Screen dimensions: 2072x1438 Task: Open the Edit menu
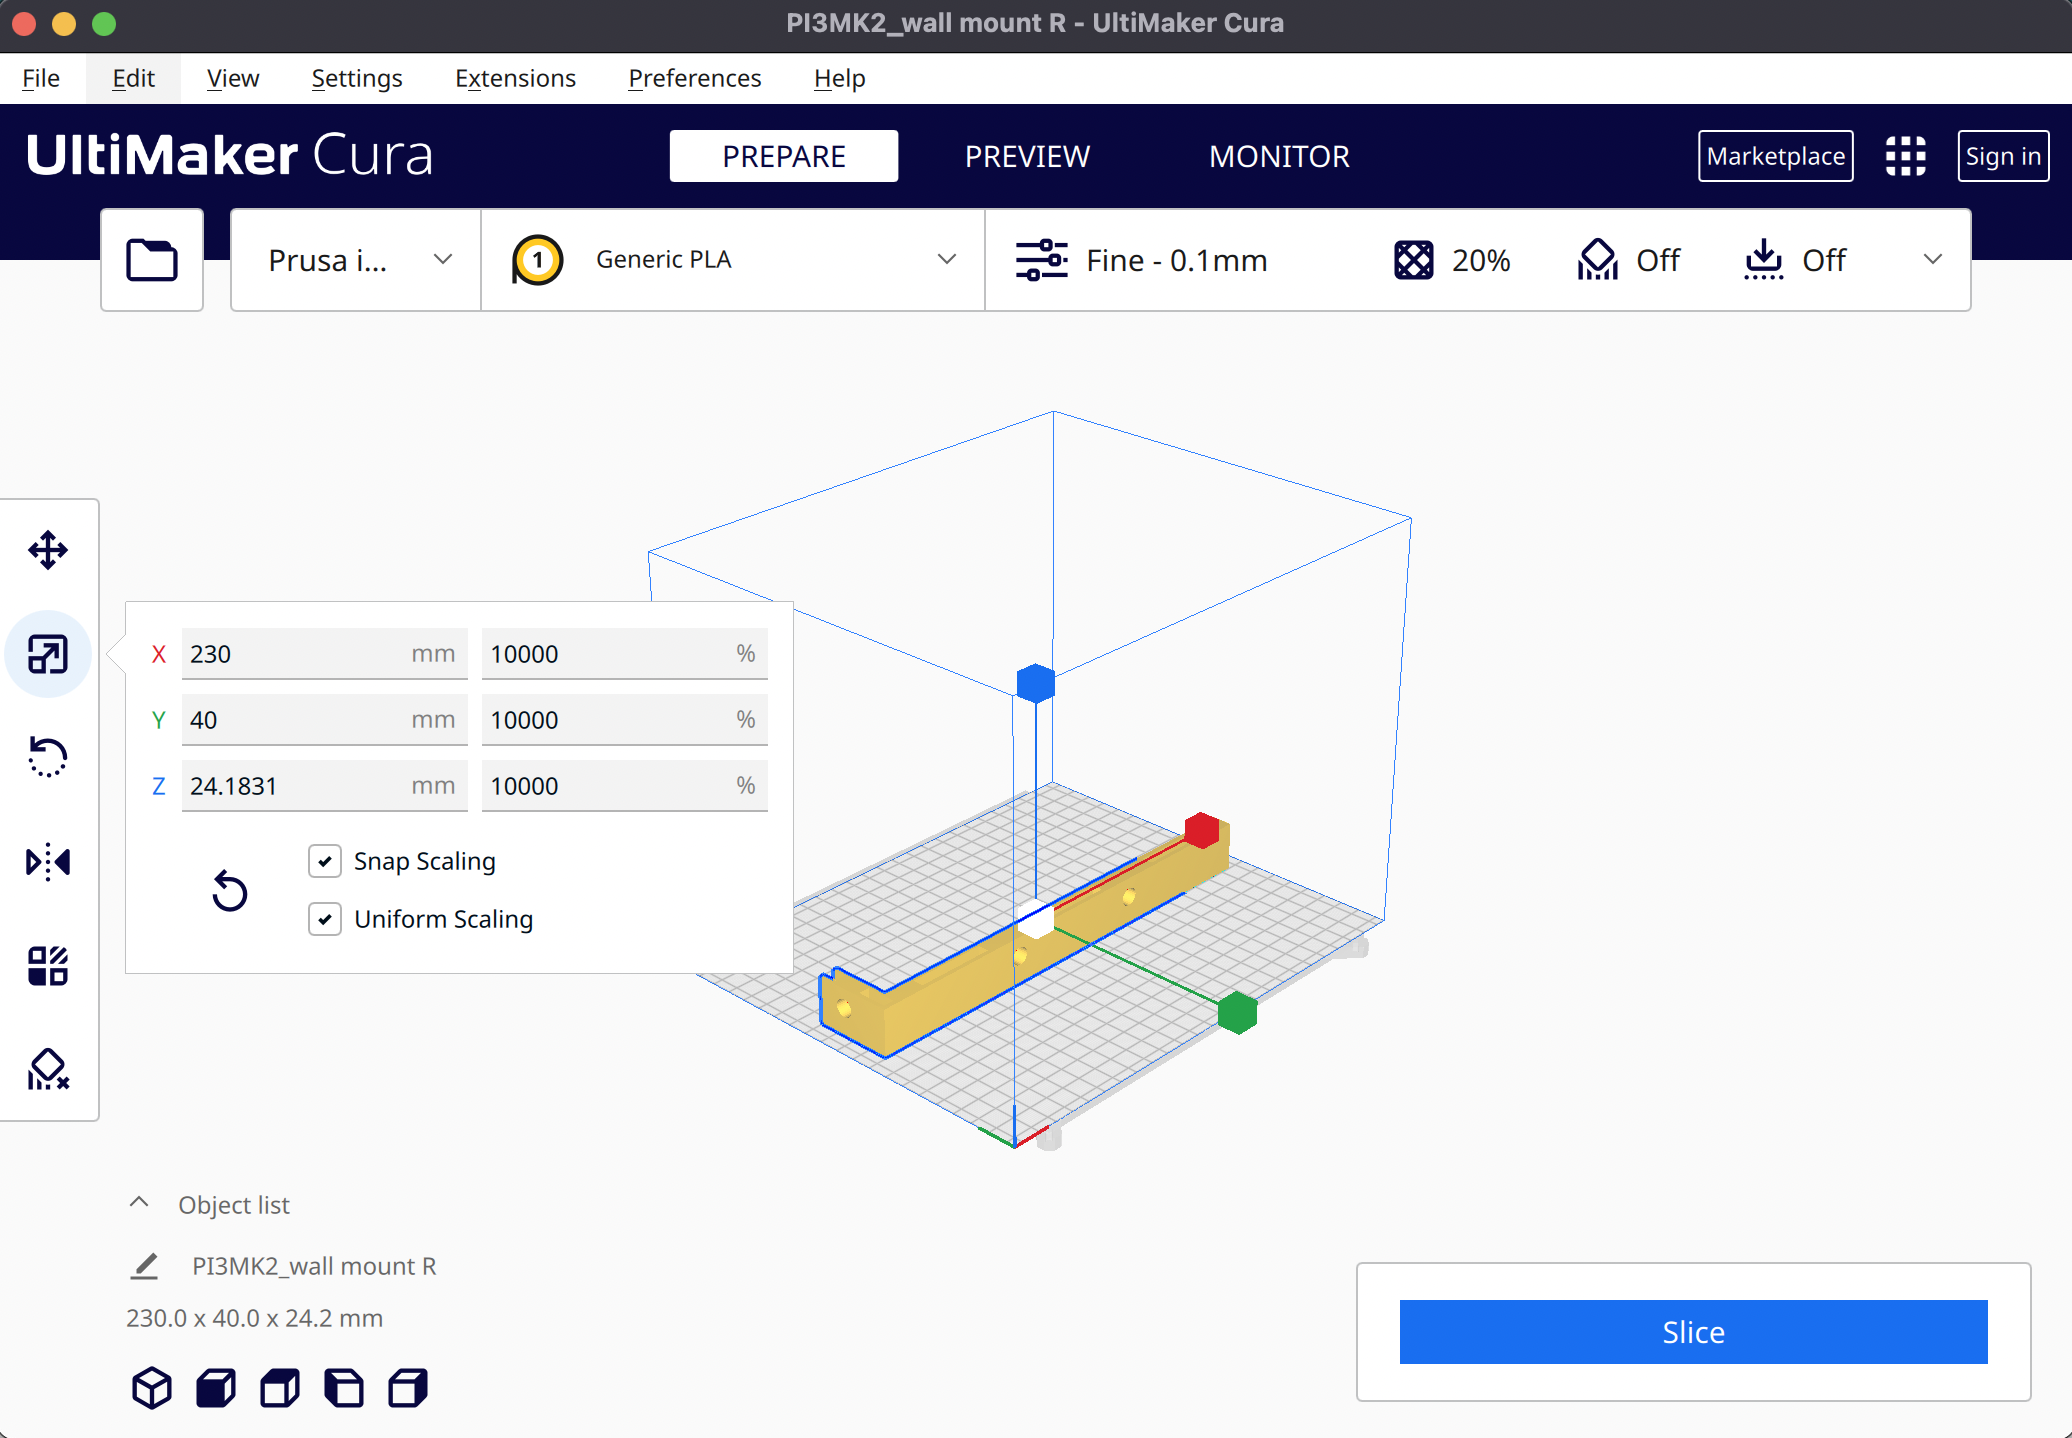(x=133, y=78)
